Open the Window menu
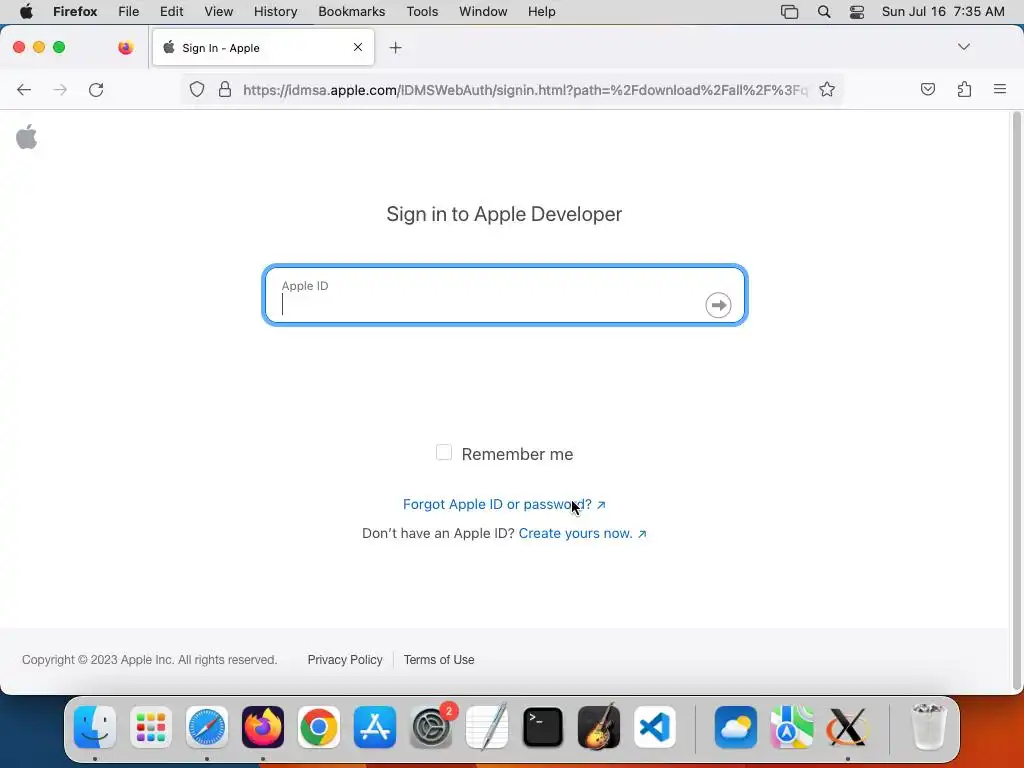1024x768 pixels. tap(483, 12)
